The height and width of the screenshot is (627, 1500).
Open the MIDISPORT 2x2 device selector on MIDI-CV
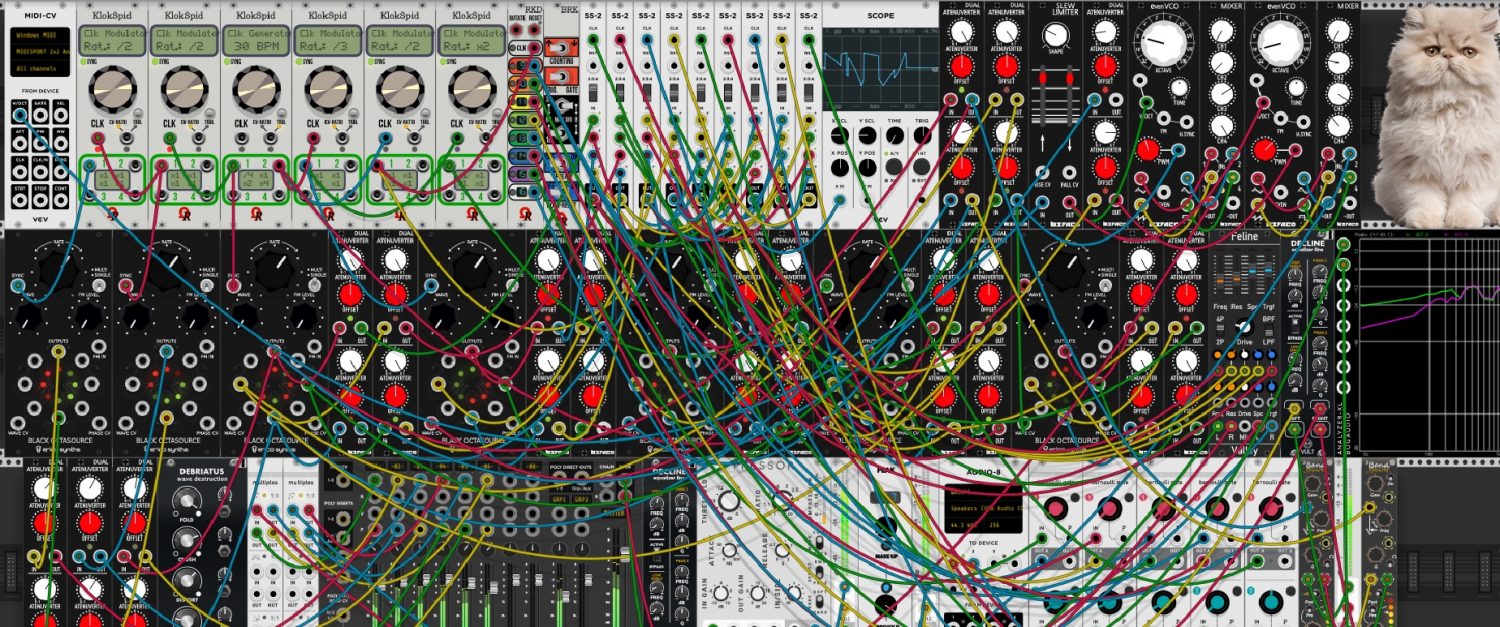[40, 52]
